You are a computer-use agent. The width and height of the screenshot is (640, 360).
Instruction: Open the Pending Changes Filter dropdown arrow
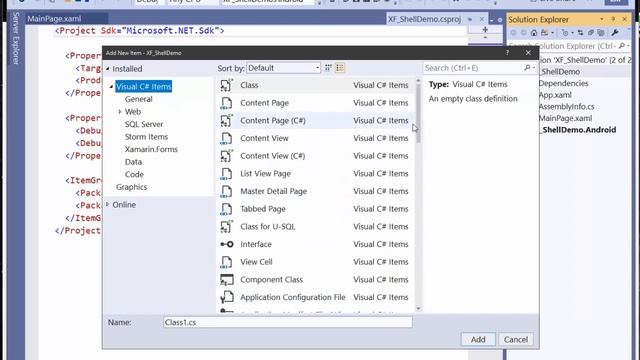(572, 33)
